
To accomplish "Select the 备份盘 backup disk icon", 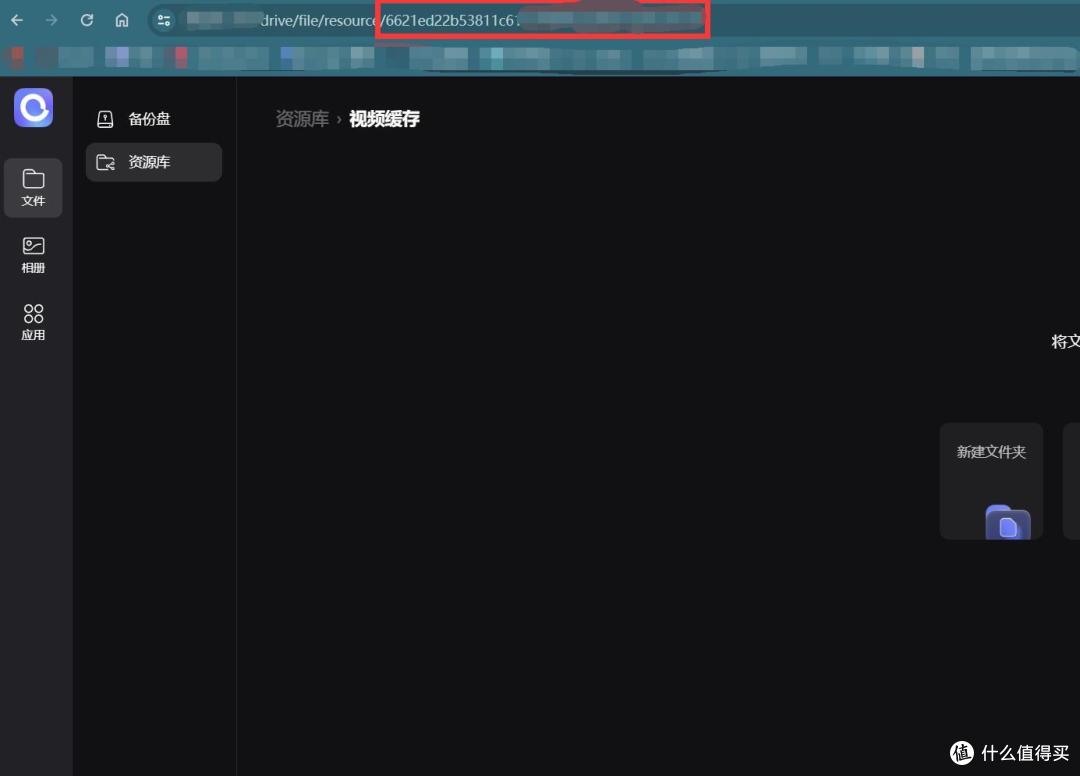I will click(x=105, y=118).
